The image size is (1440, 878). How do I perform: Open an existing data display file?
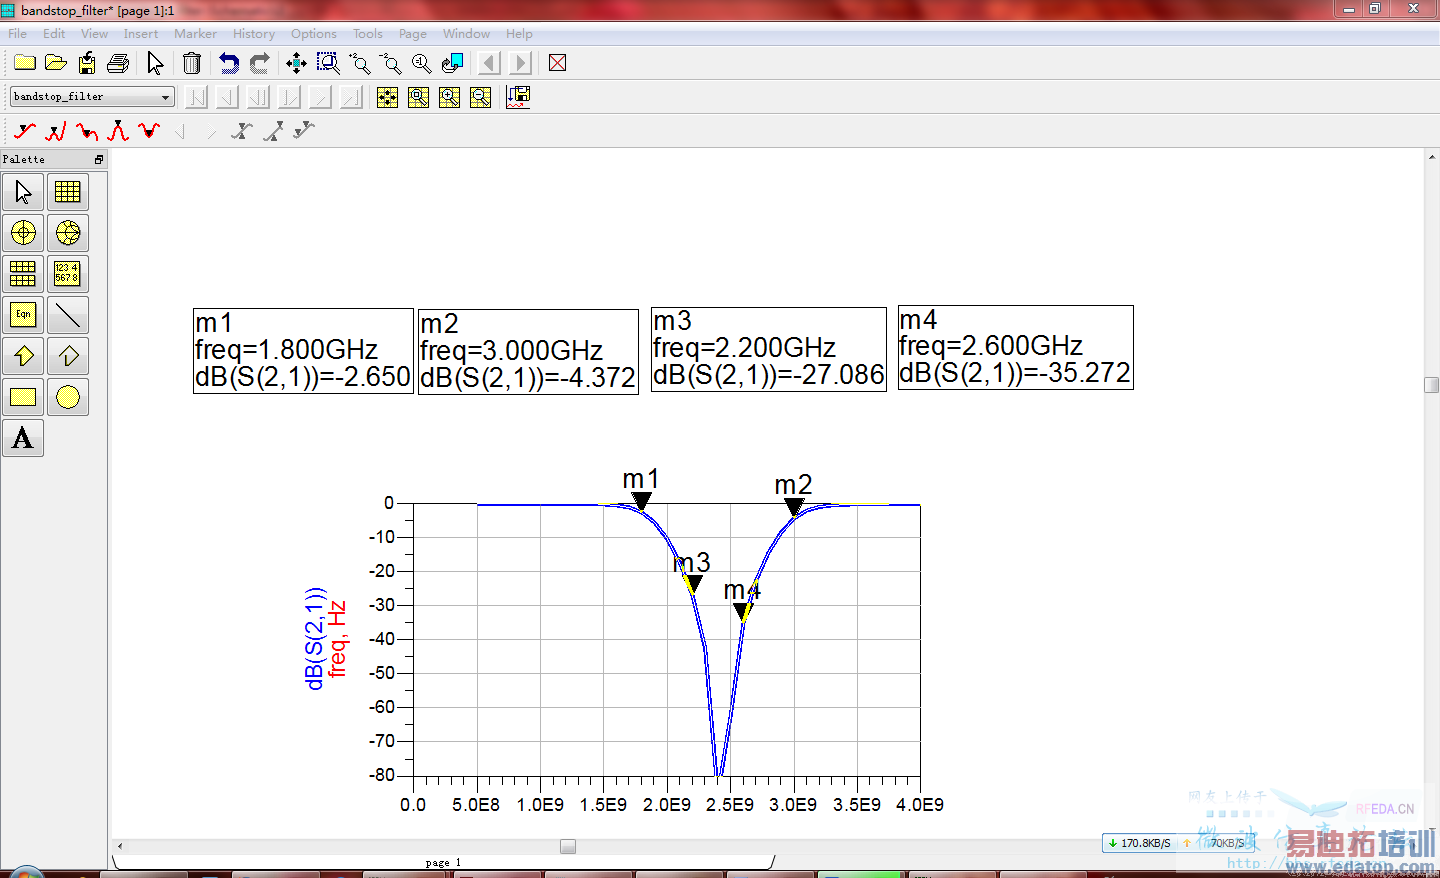(x=56, y=63)
